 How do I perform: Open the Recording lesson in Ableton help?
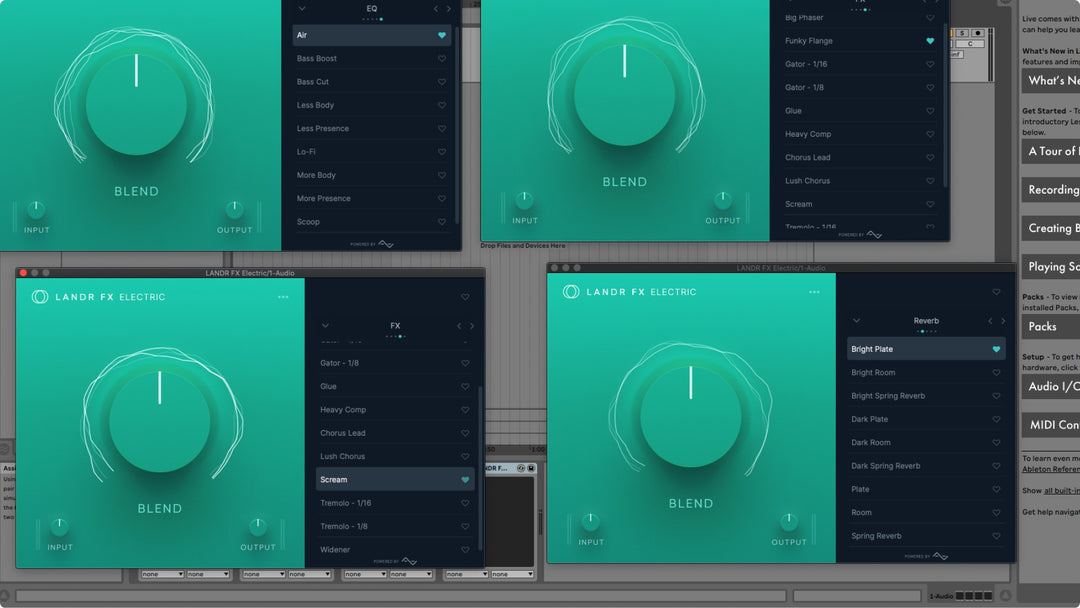(1051, 189)
